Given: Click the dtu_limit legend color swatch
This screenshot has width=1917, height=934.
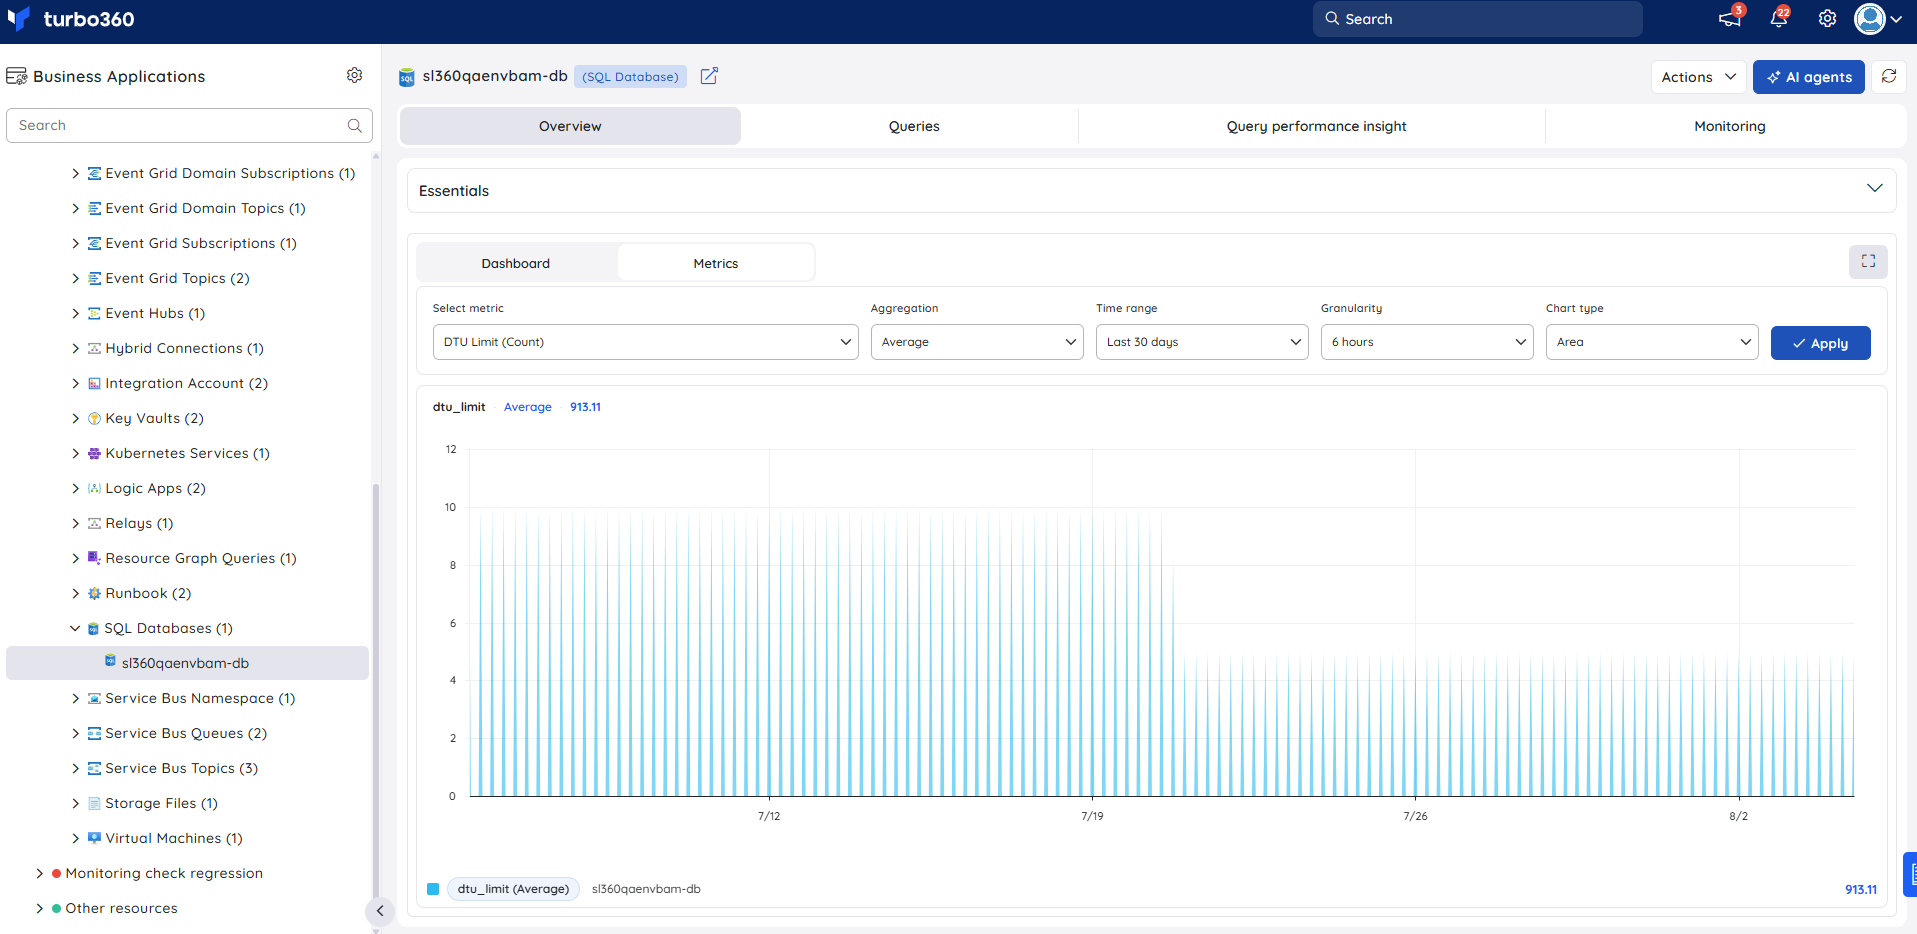Looking at the screenshot, I should tap(433, 889).
